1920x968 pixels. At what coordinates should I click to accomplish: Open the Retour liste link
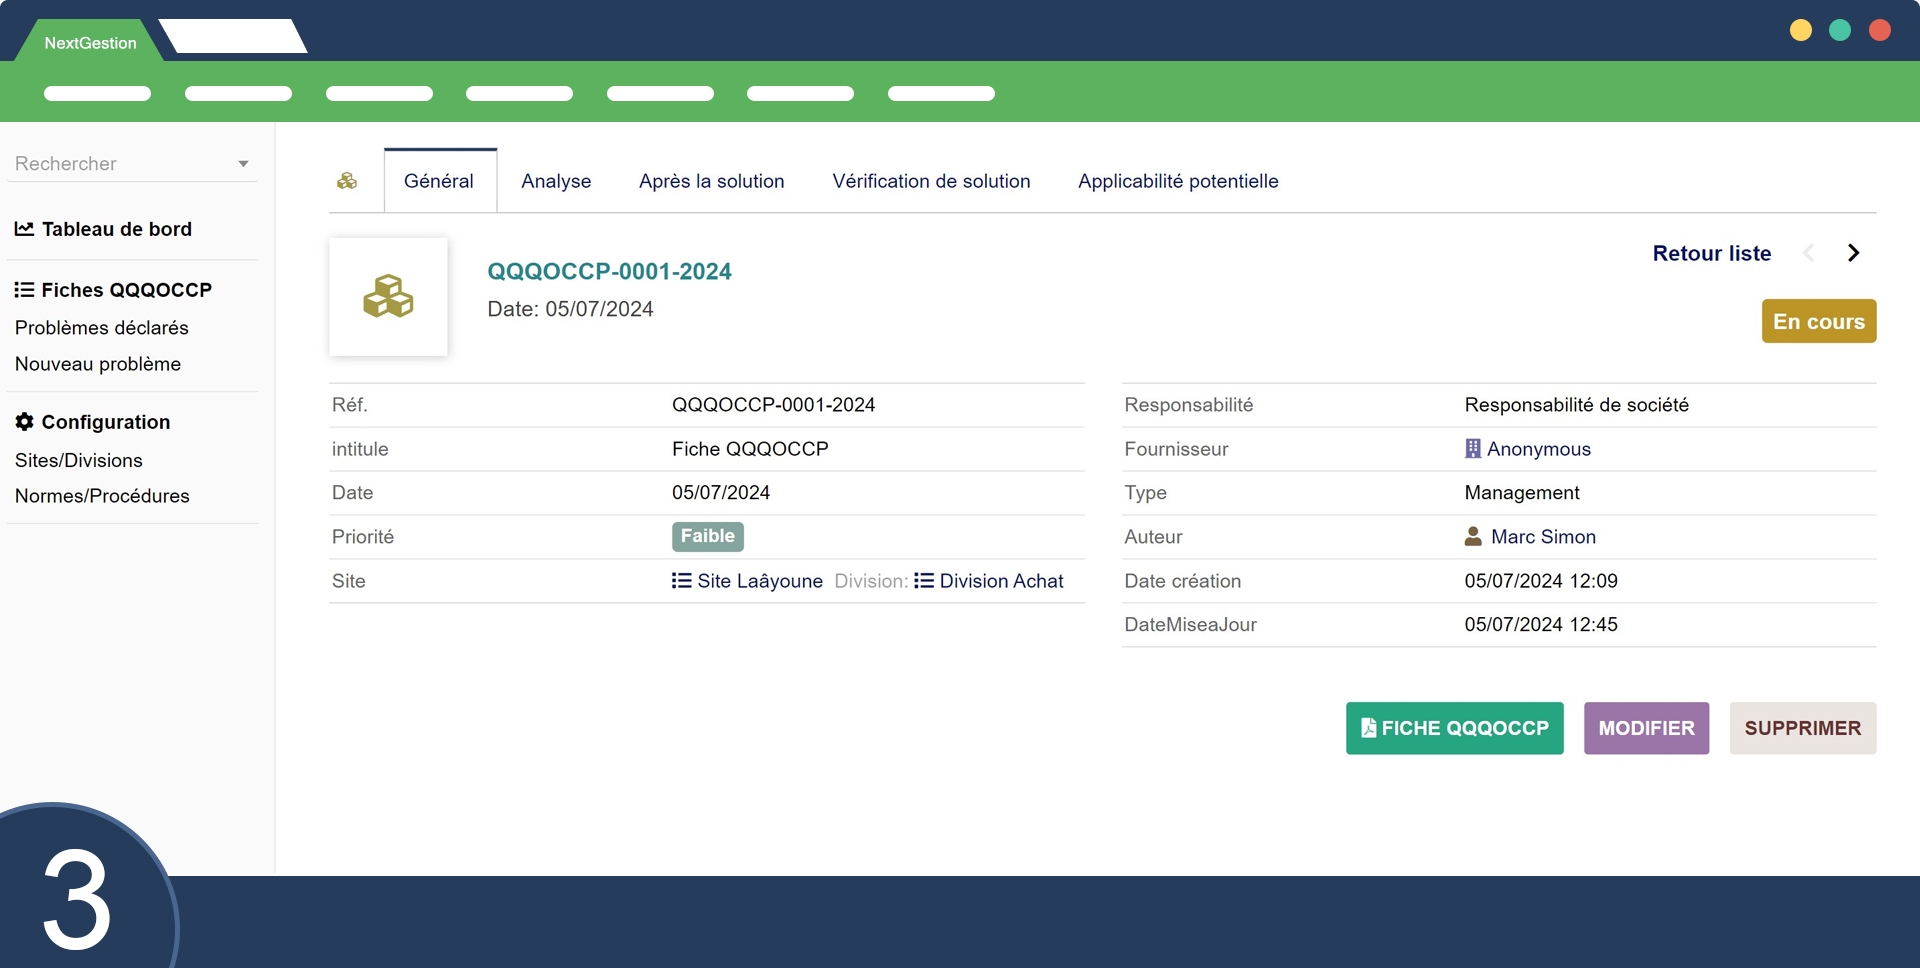point(1711,253)
